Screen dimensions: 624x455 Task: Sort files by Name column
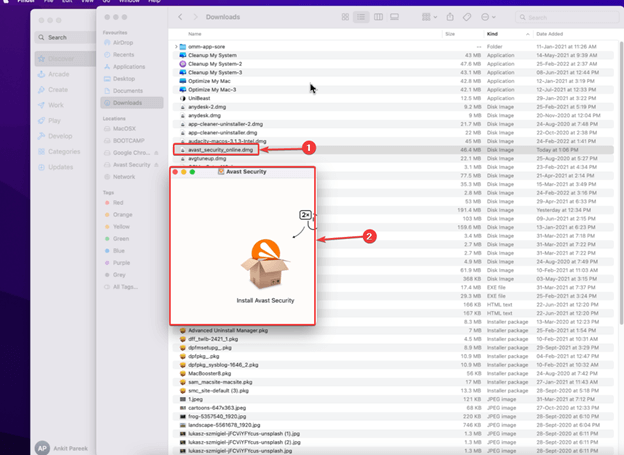(x=195, y=34)
